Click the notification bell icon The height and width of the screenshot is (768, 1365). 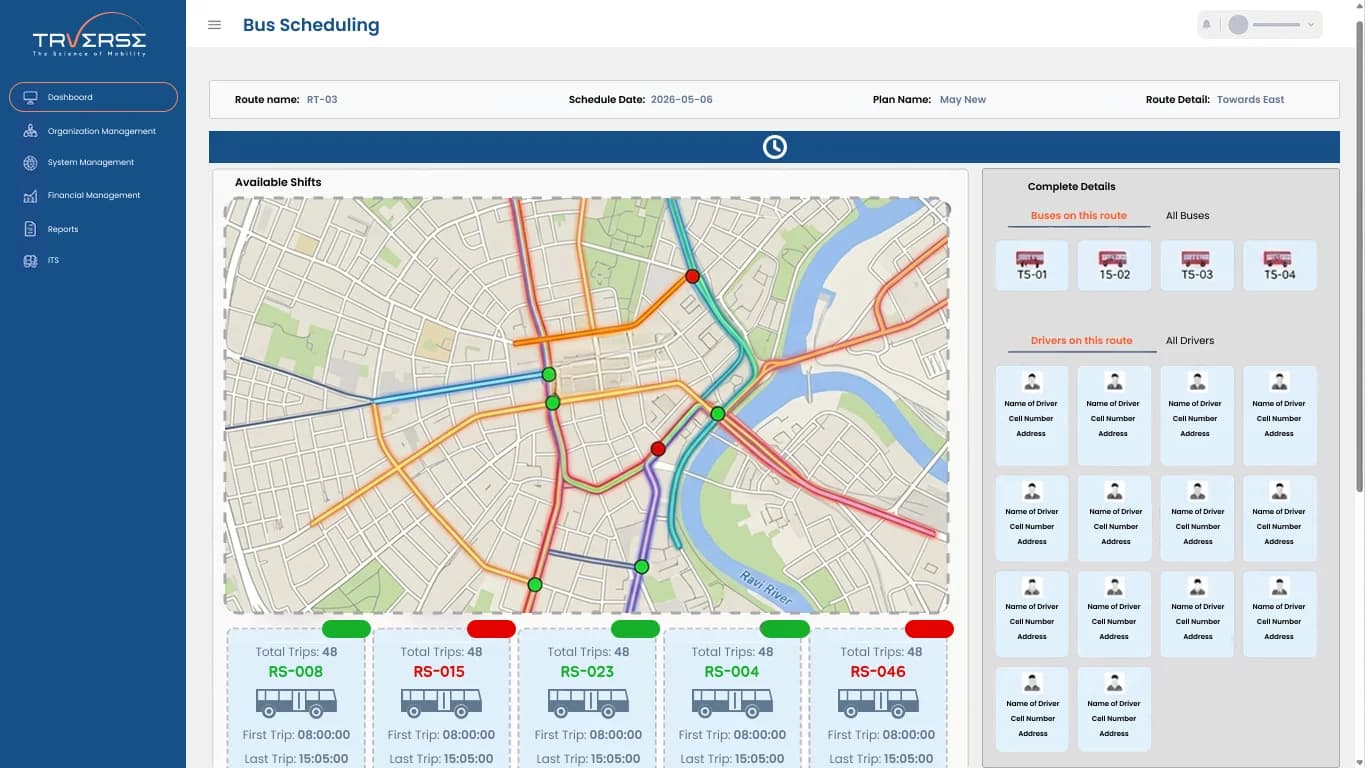coord(1207,25)
